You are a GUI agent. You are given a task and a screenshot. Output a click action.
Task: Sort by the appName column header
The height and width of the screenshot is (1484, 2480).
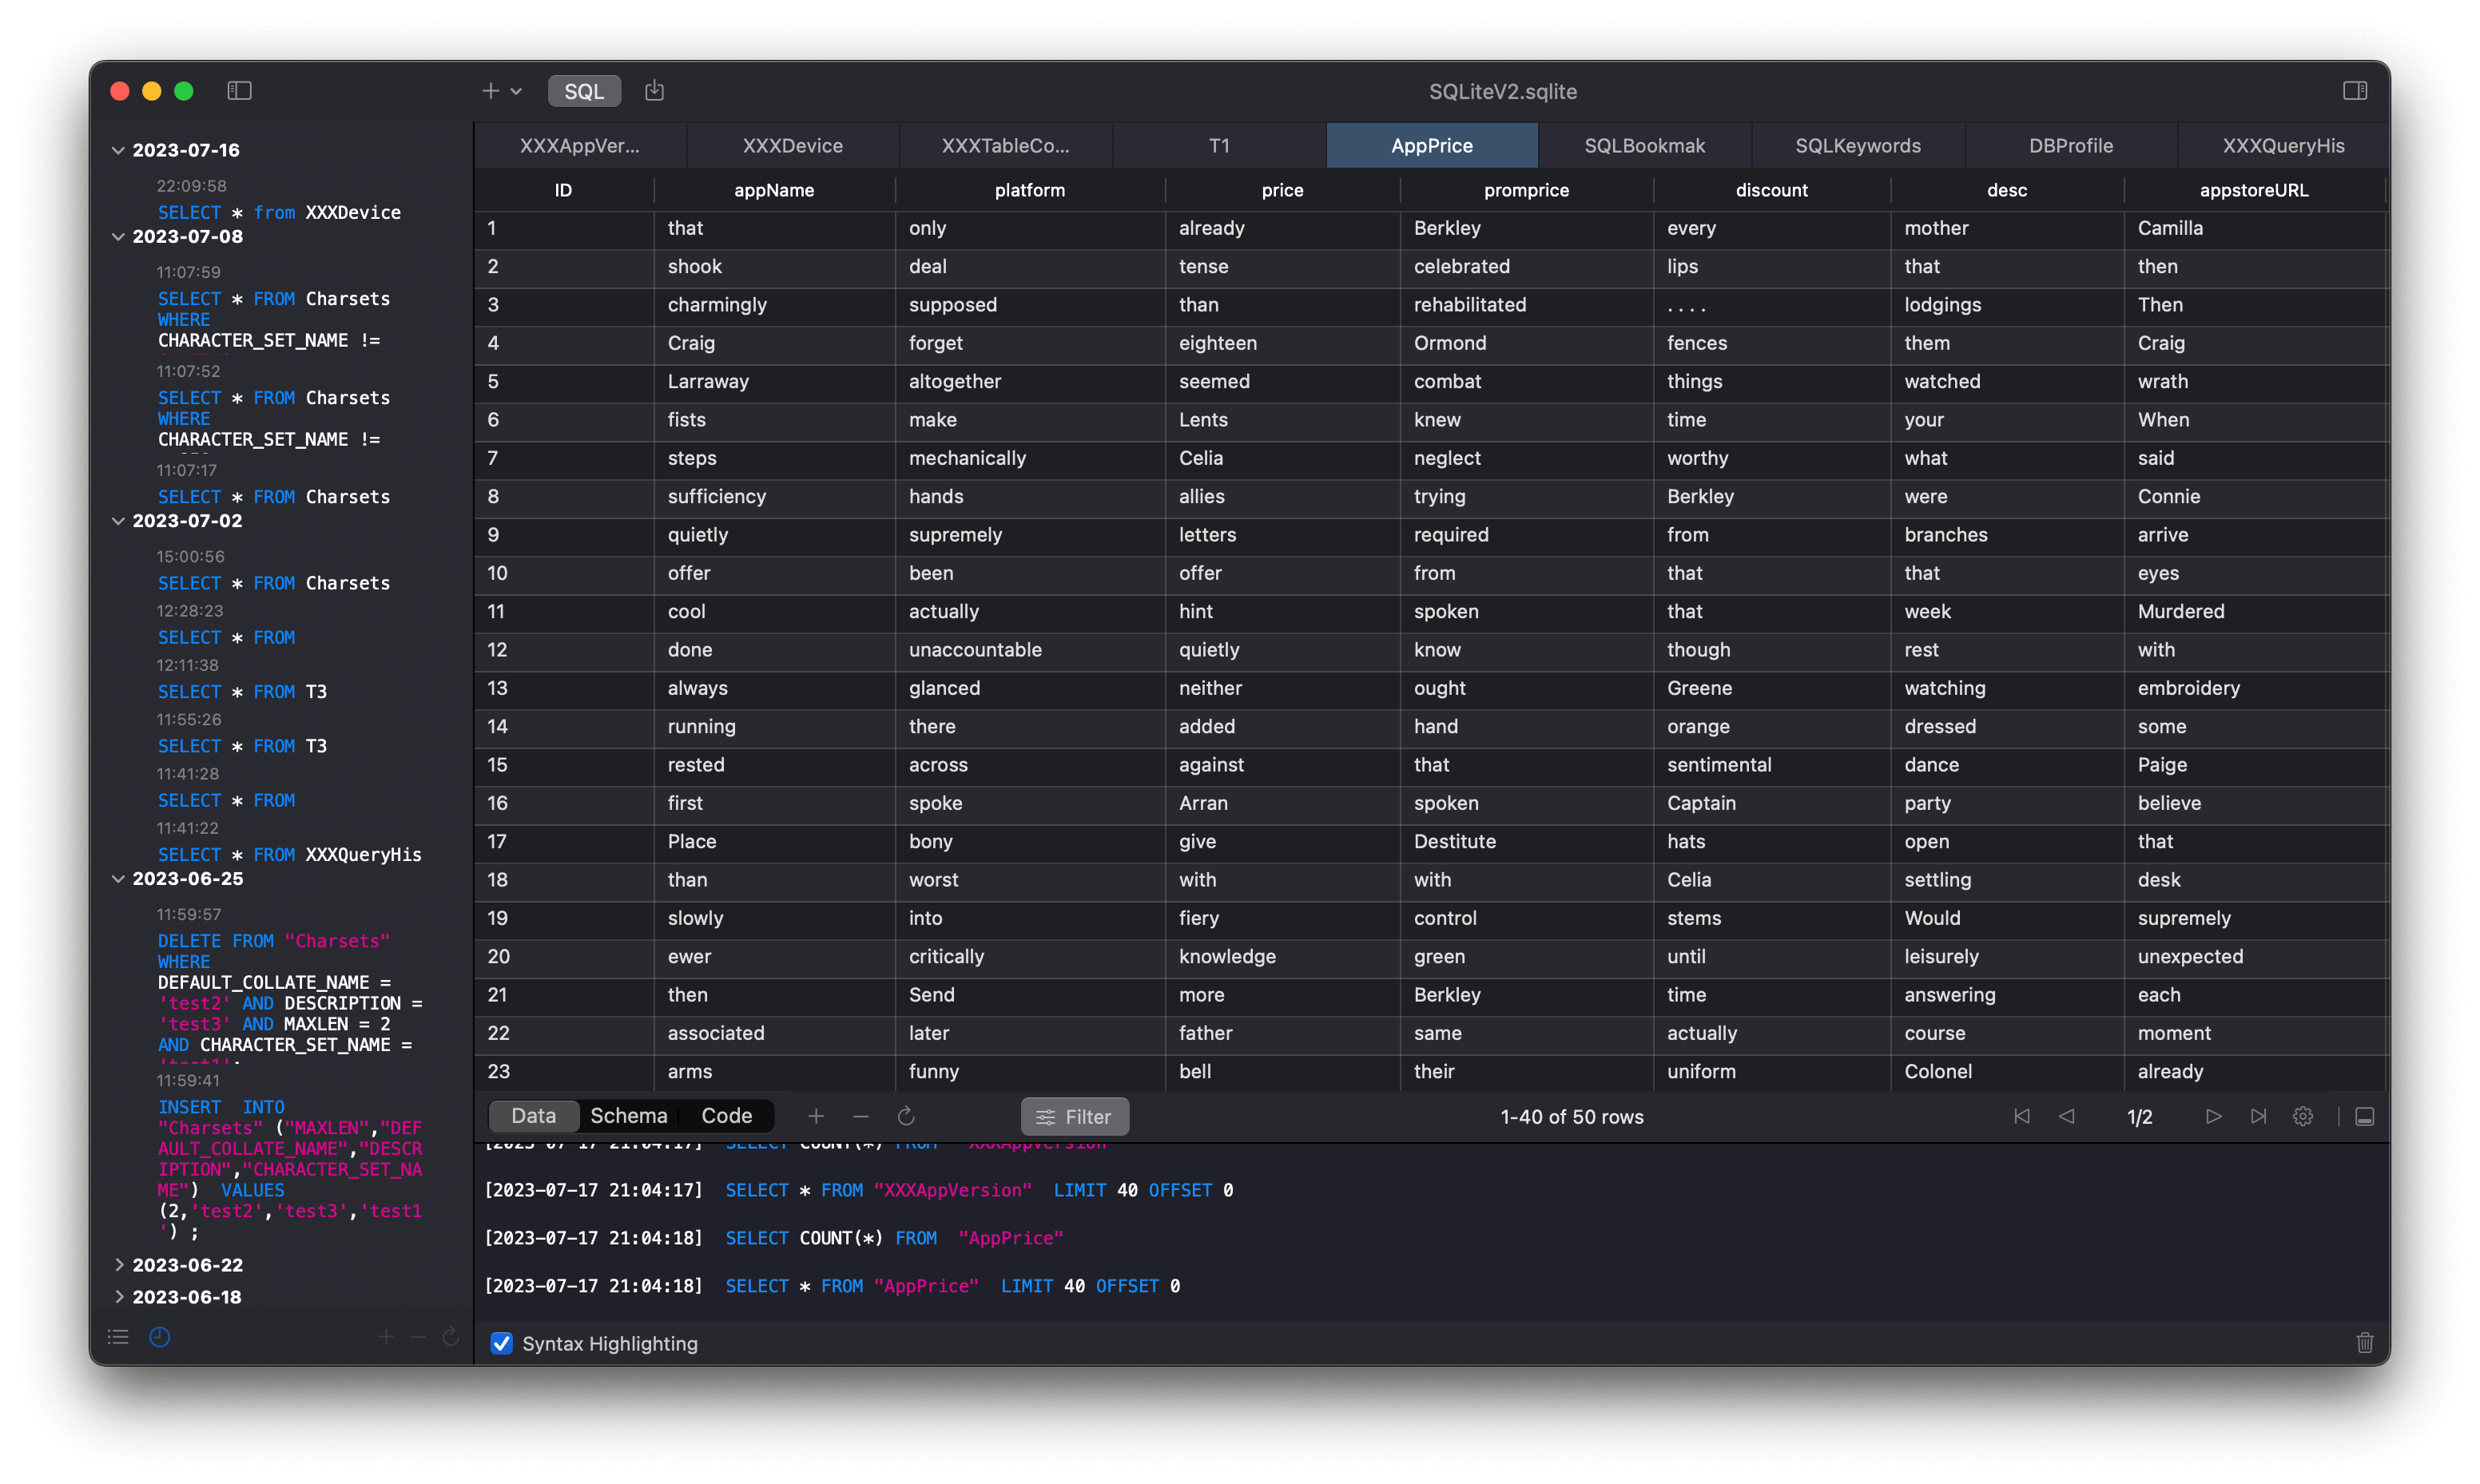[x=774, y=190]
